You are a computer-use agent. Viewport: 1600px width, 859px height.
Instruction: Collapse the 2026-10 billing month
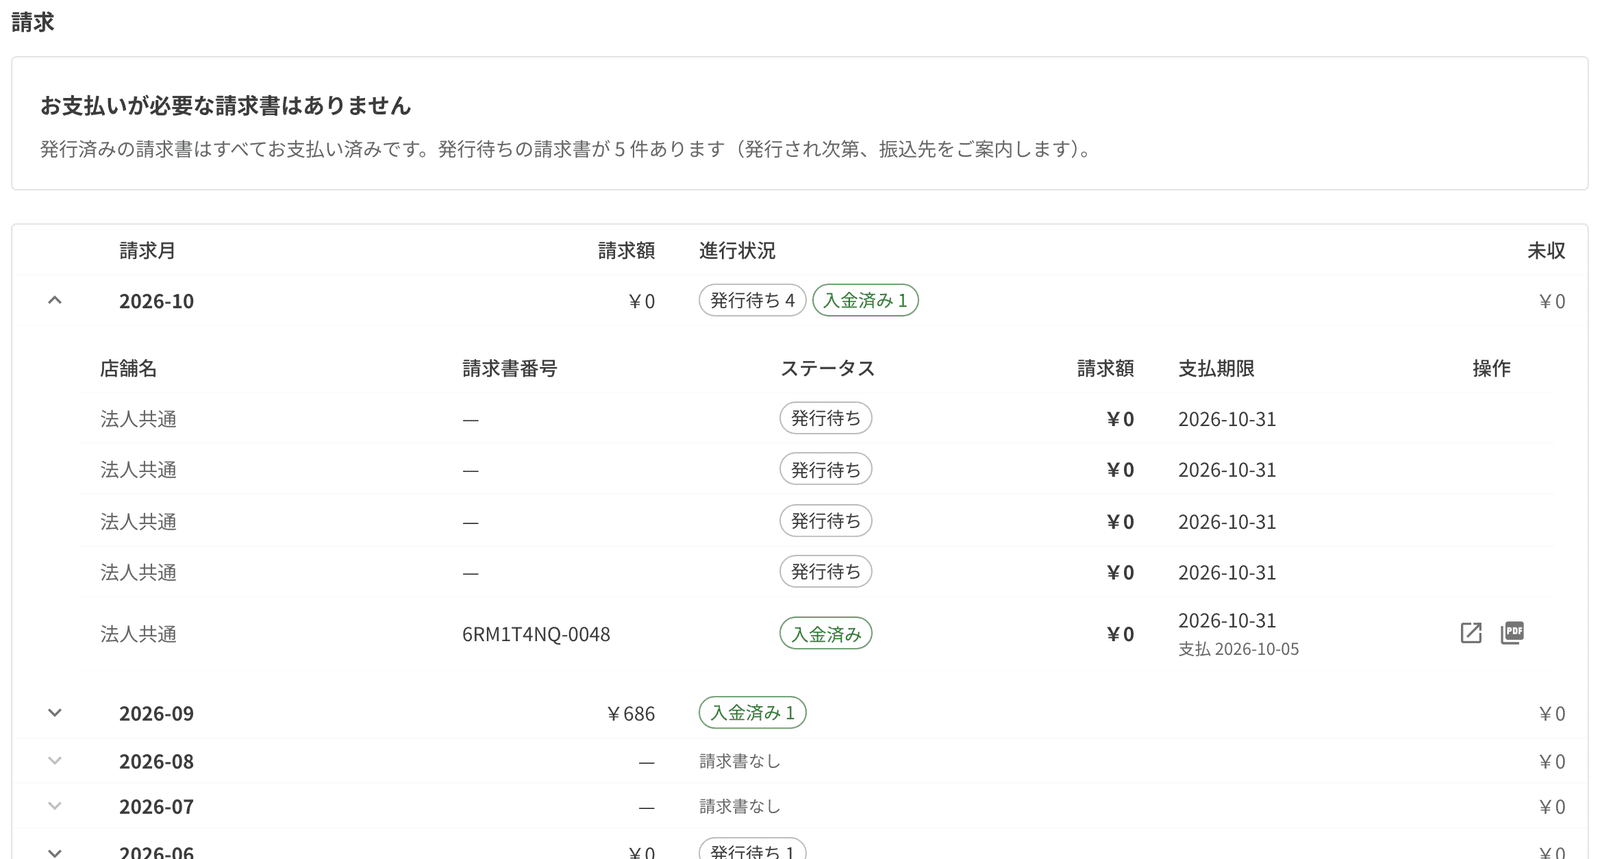pos(55,300)
